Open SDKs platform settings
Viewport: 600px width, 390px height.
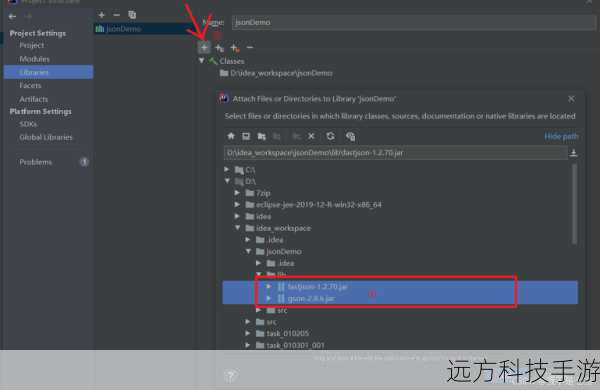click(x=28, y=124)
